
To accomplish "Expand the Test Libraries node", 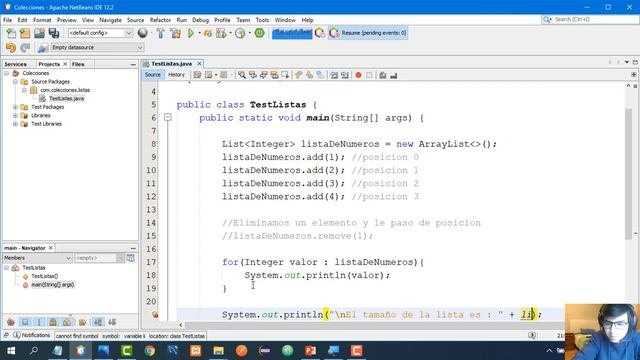I will [15, 124].
